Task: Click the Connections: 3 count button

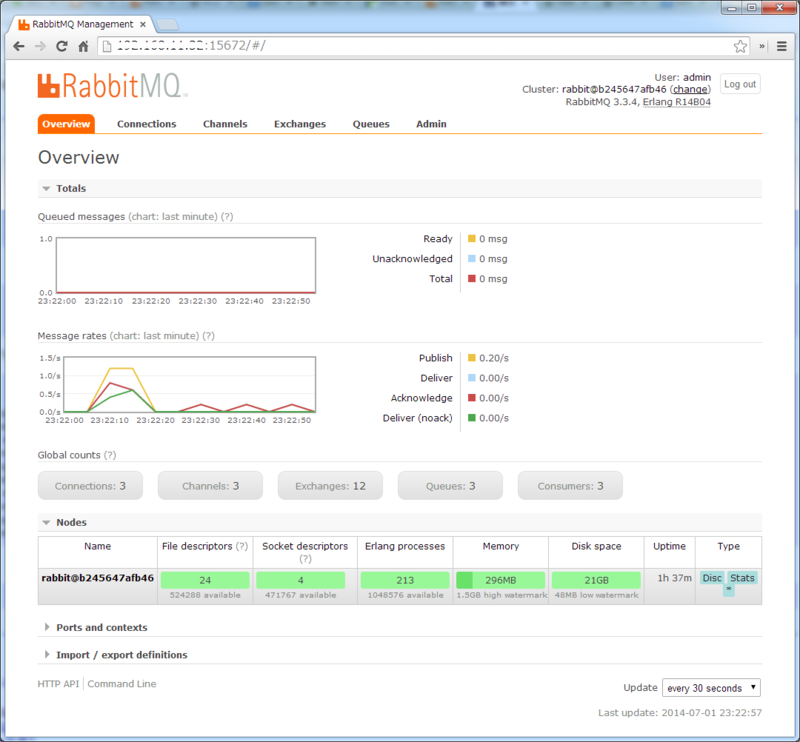Action: [90, 486]
